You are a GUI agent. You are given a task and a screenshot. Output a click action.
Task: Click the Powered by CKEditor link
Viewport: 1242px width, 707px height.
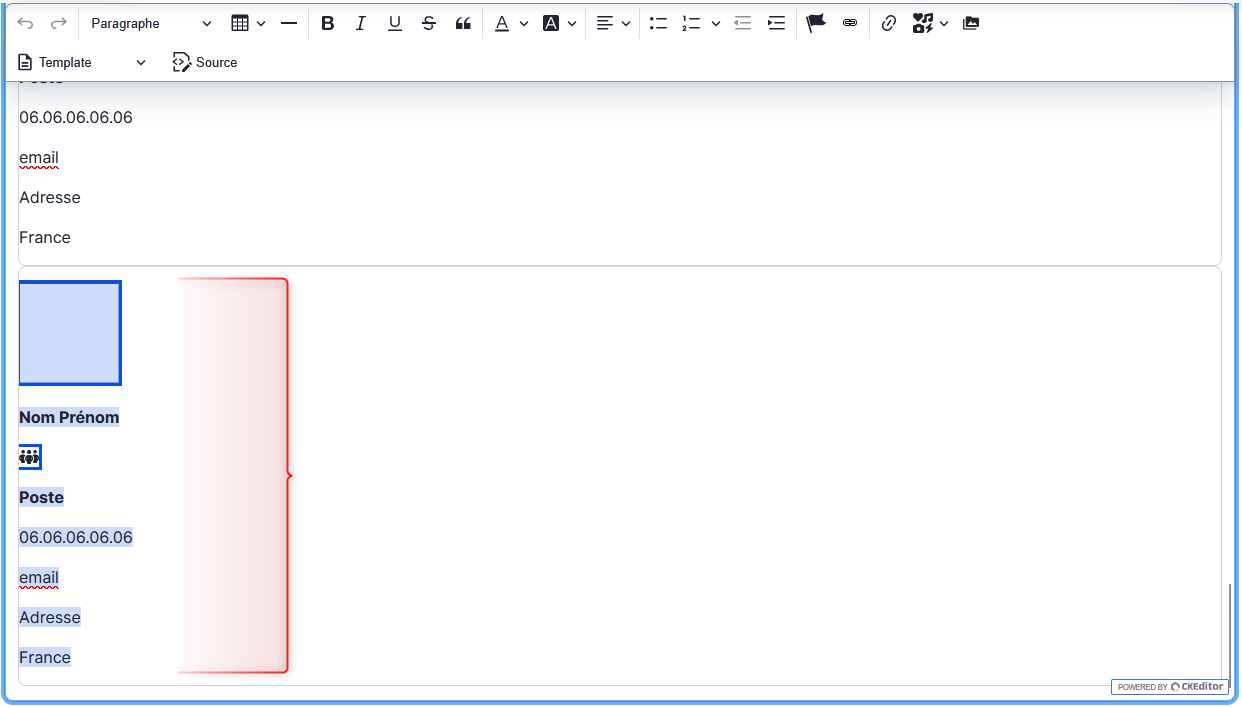[1170, 687]
